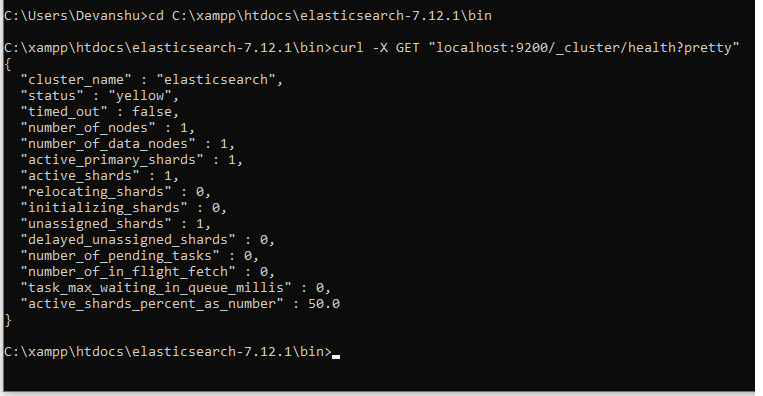763x396 pixels.
Task: Click the "relocating_shards" line
Action: [115, 192]
